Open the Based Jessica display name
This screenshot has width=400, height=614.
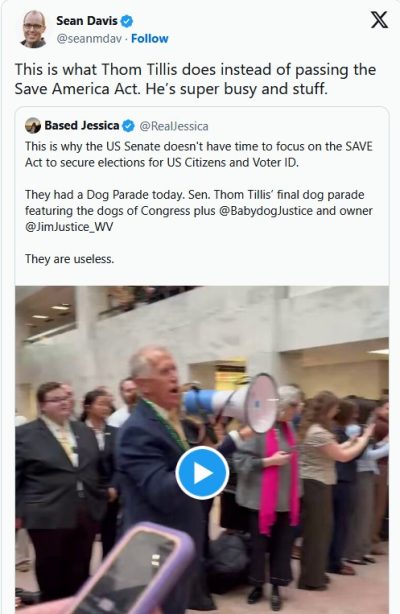click(81, 125)
